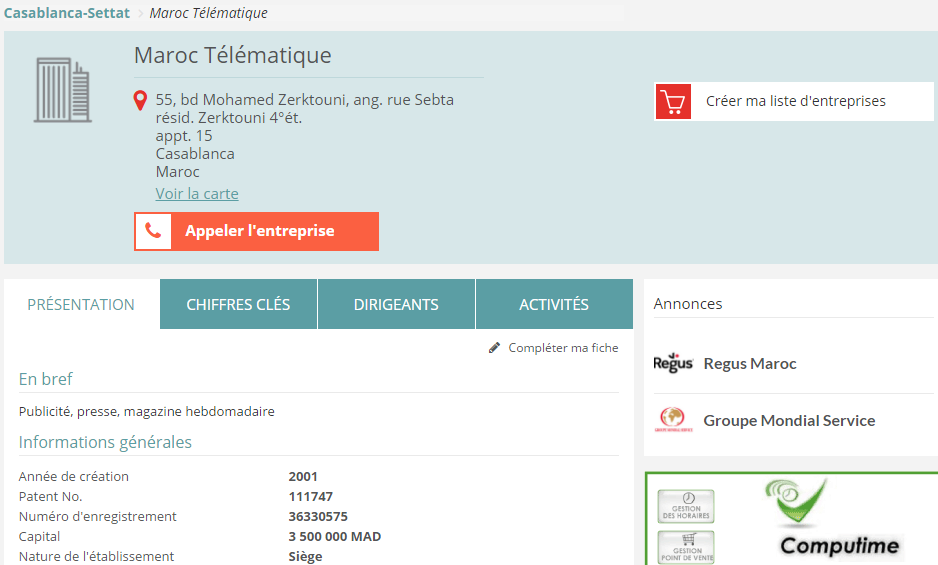The width and height of the screenshot is (938, 565).
Task: Click the red map pin icon
Action: click(x=141, y=101)
